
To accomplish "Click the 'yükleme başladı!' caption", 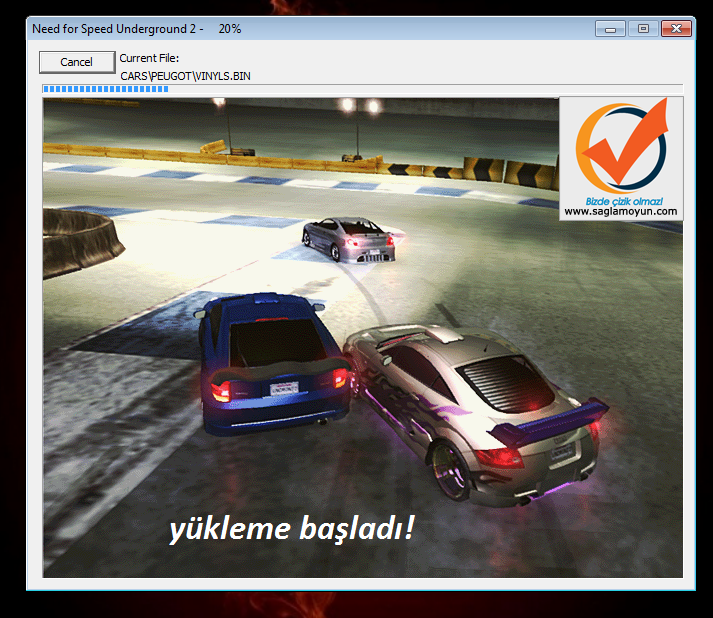I will click(291, 529).
